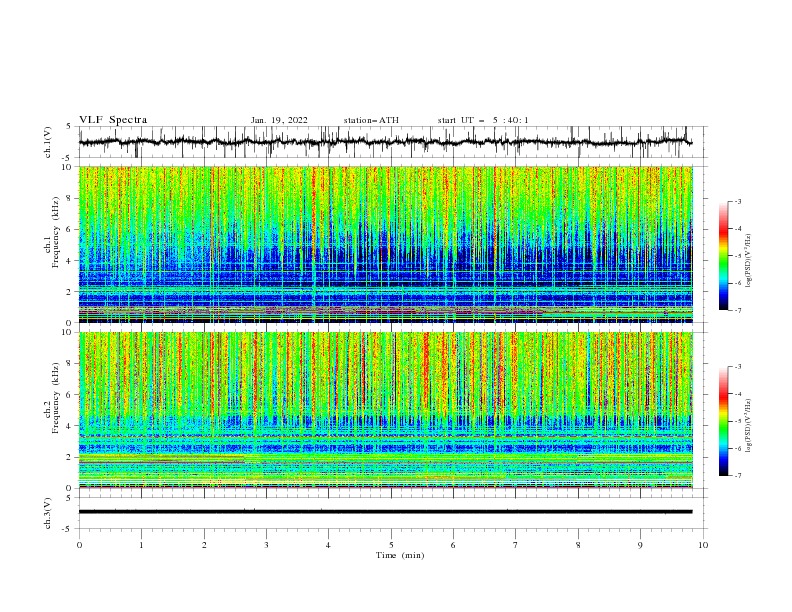Screen dimensions: 792x612
Task: Click the ch.1 spectrogram plot area
Action: point(386,244)
